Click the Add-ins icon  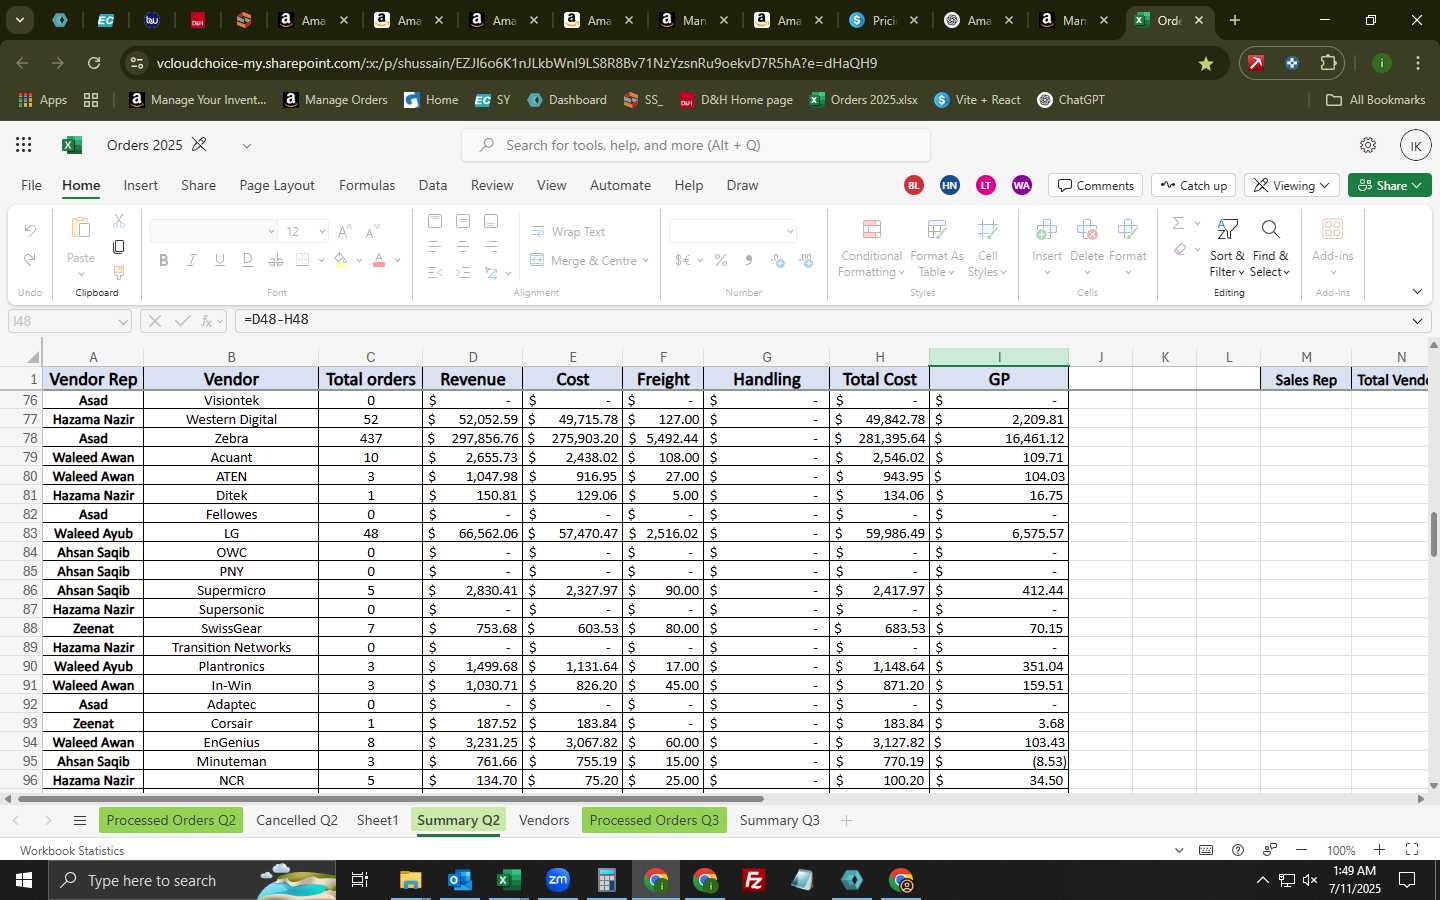(1332, 230)
